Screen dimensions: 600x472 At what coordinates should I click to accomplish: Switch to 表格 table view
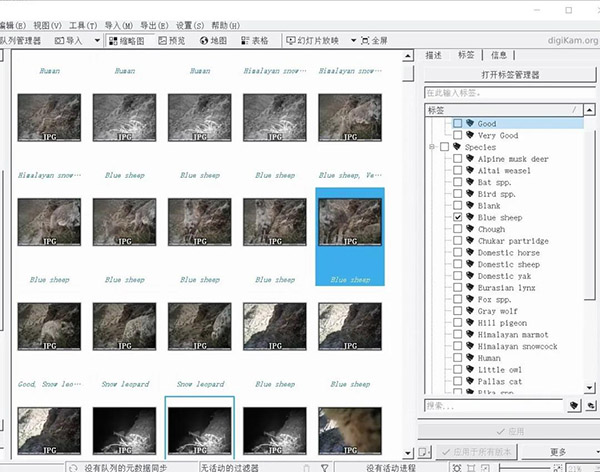pyautogui.click(x=254, y=41)
